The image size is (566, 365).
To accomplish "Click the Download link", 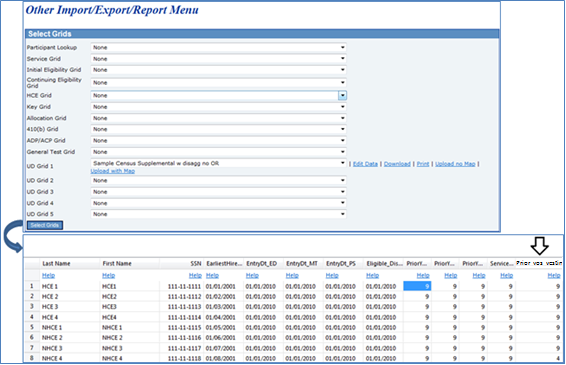I will point(397,164).
